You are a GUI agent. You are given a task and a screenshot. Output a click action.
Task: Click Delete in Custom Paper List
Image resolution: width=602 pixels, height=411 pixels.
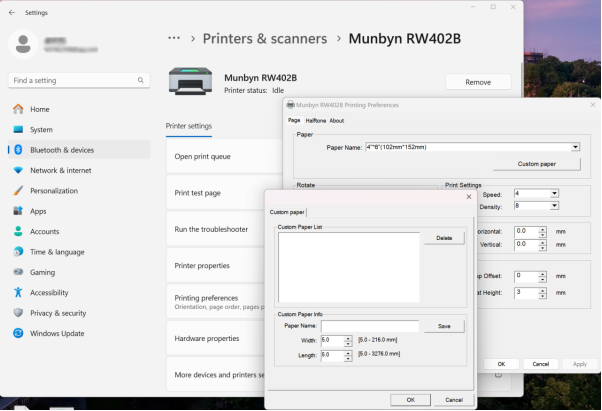pos(444,238)
